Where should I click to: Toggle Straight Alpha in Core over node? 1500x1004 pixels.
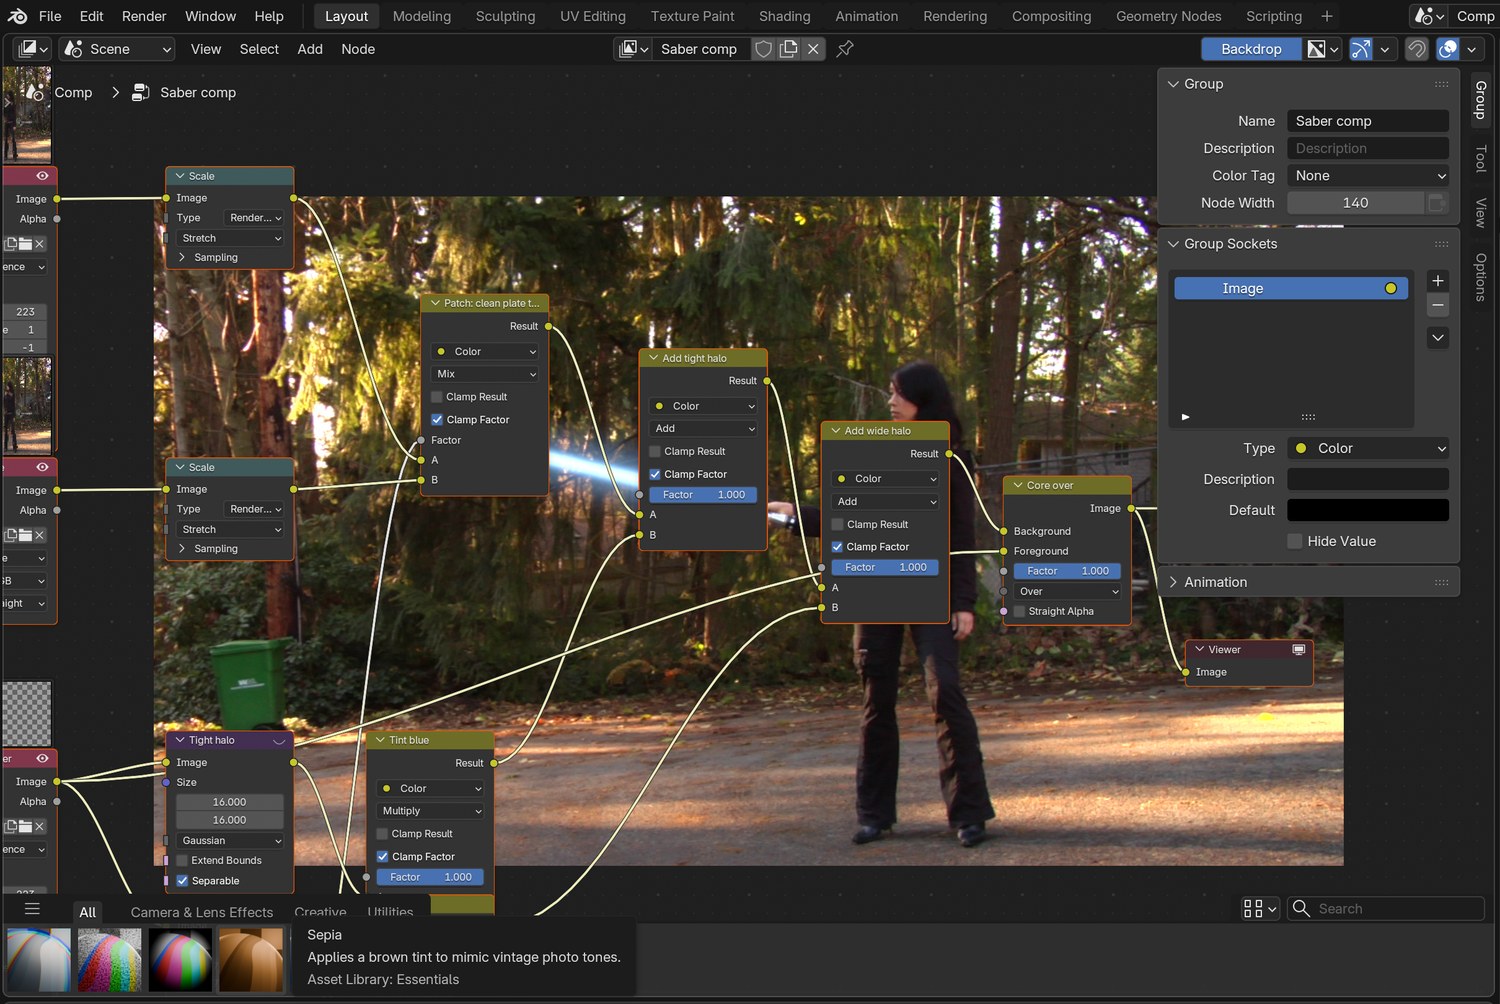tap(1019, 612)
